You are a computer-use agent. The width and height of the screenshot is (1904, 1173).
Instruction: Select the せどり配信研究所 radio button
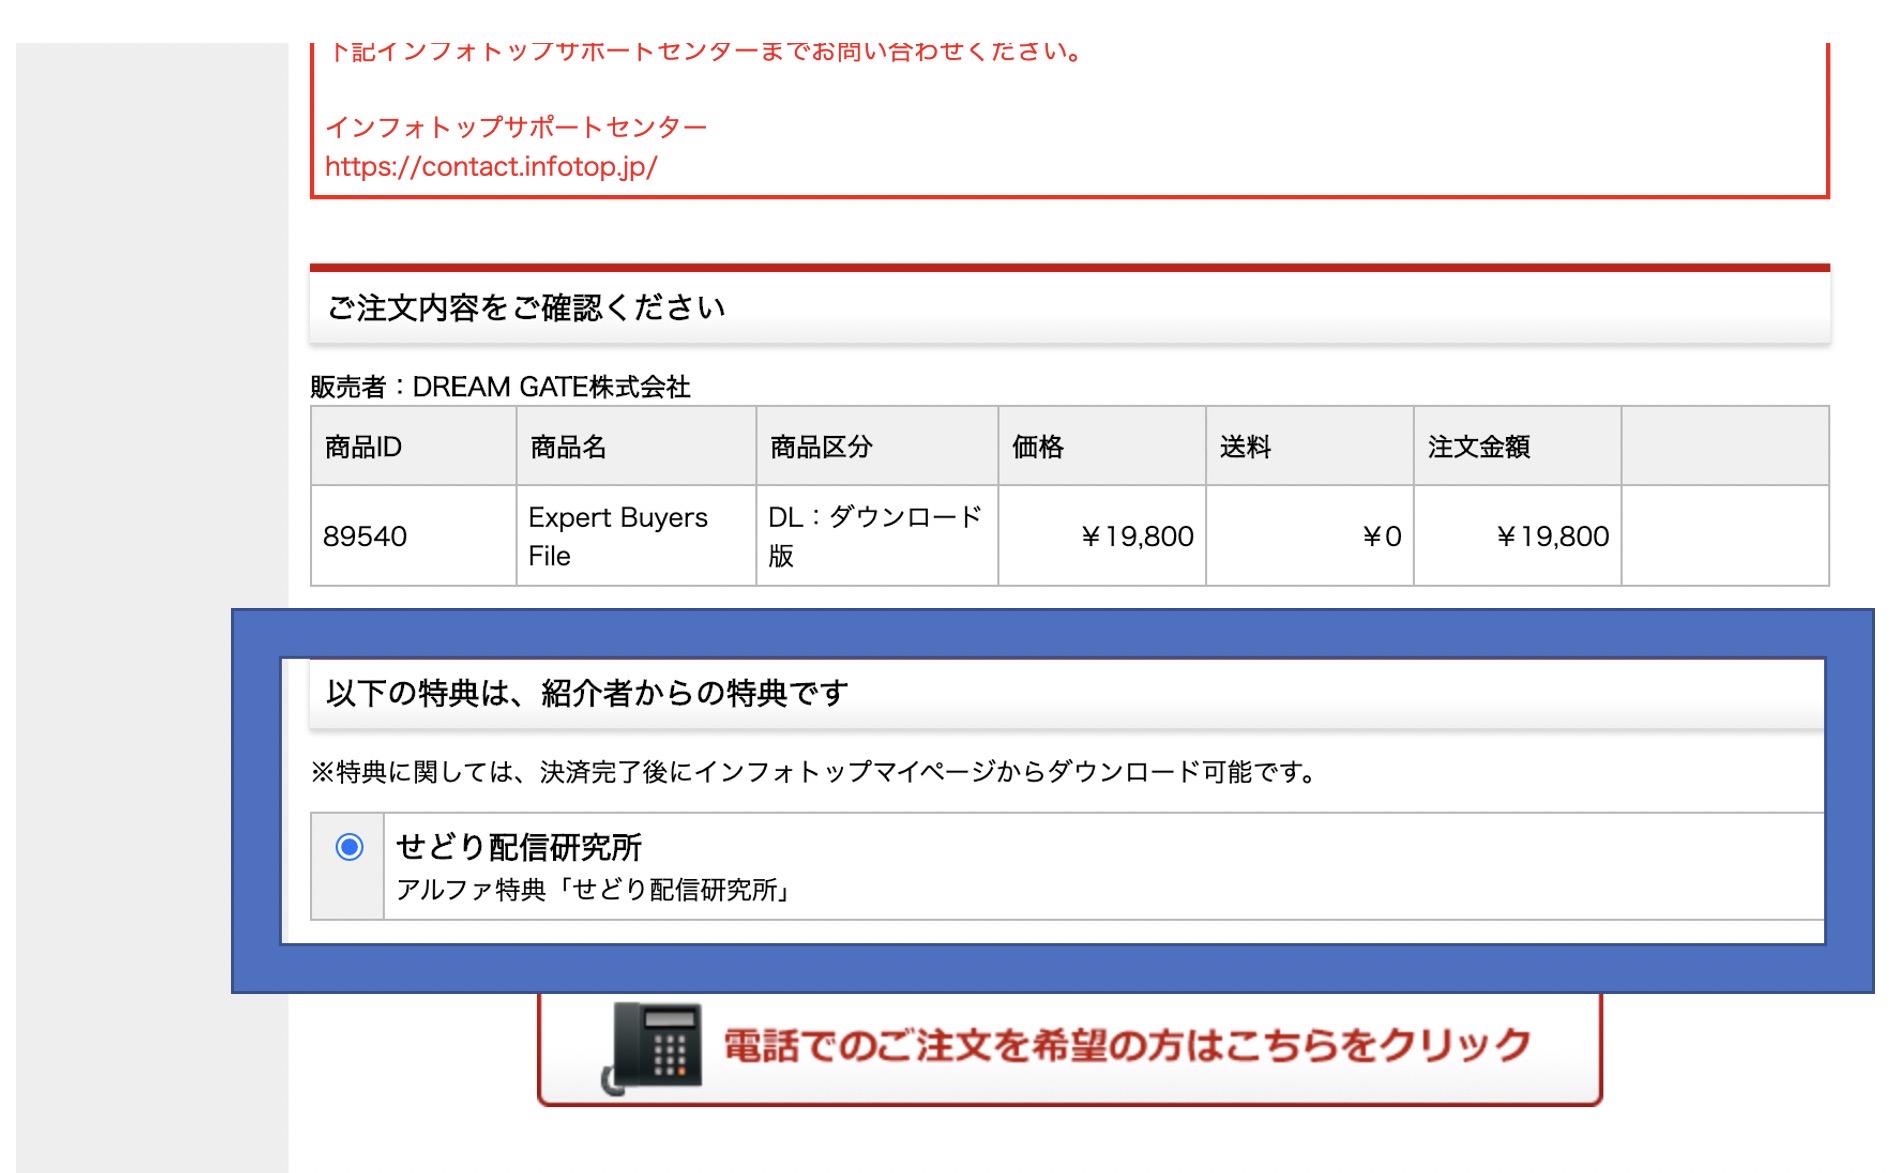(349, 847)
